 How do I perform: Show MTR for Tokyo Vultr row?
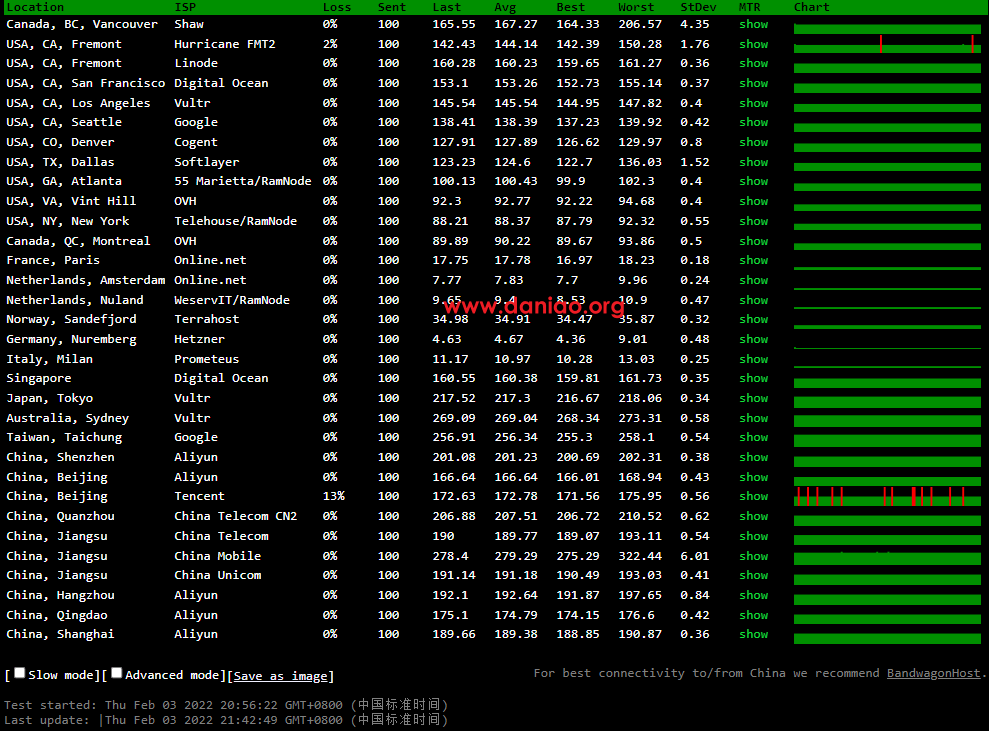tap(754, 398)
